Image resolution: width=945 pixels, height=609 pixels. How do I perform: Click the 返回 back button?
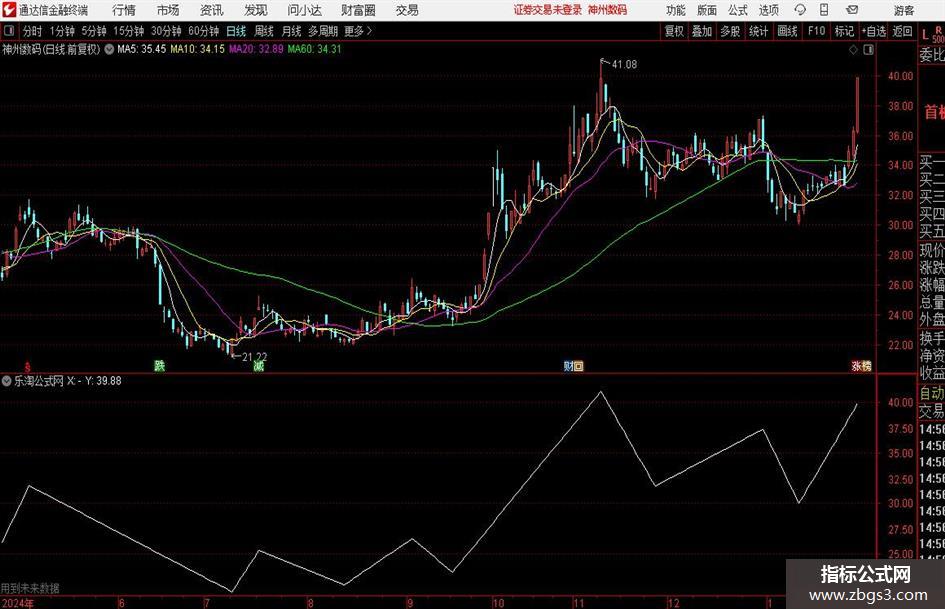click(902, 31)
